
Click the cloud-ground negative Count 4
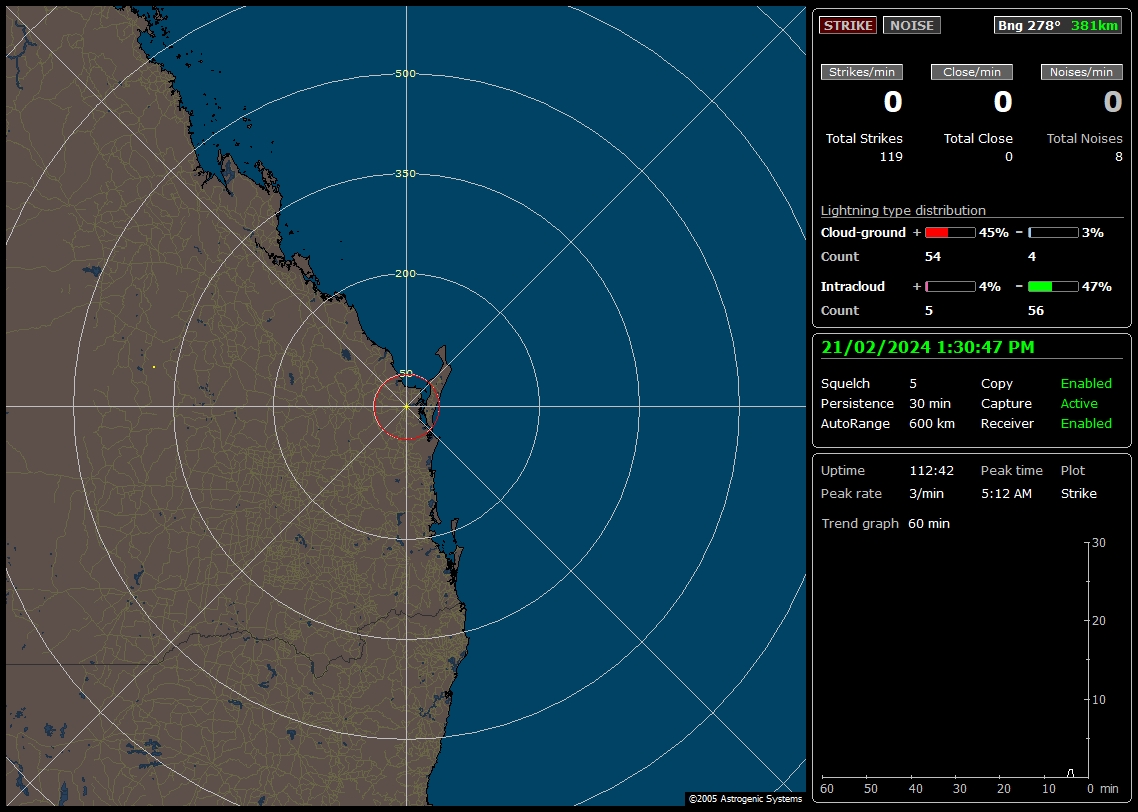click(1032, 257)
